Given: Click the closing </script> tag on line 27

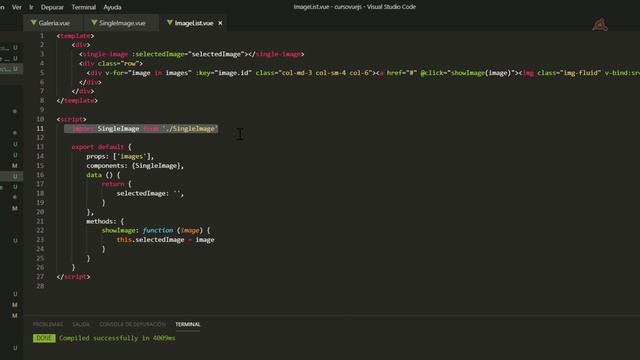Looking at the screenshot, I should 73,277.
